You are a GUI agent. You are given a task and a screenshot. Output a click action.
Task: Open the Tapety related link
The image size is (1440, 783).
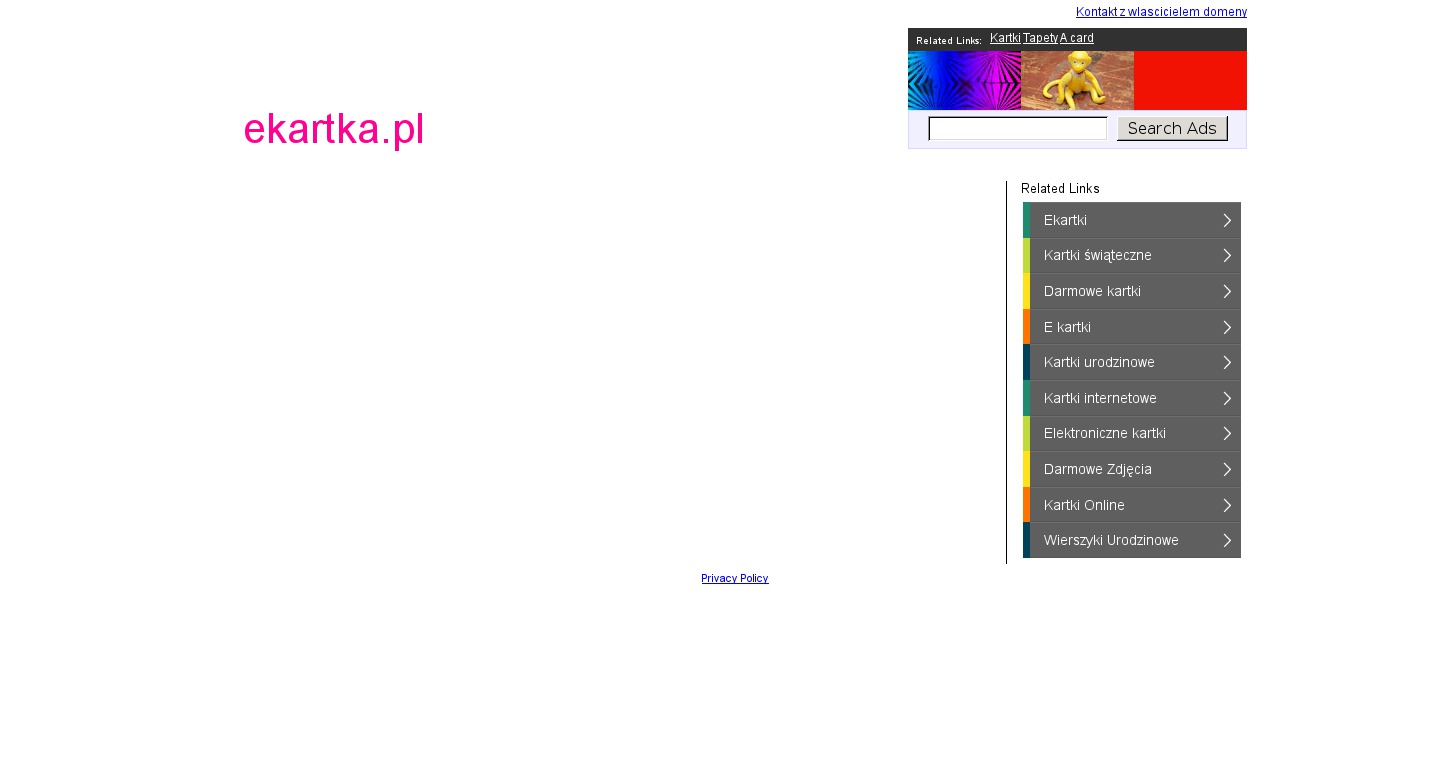coord(1040,38)
